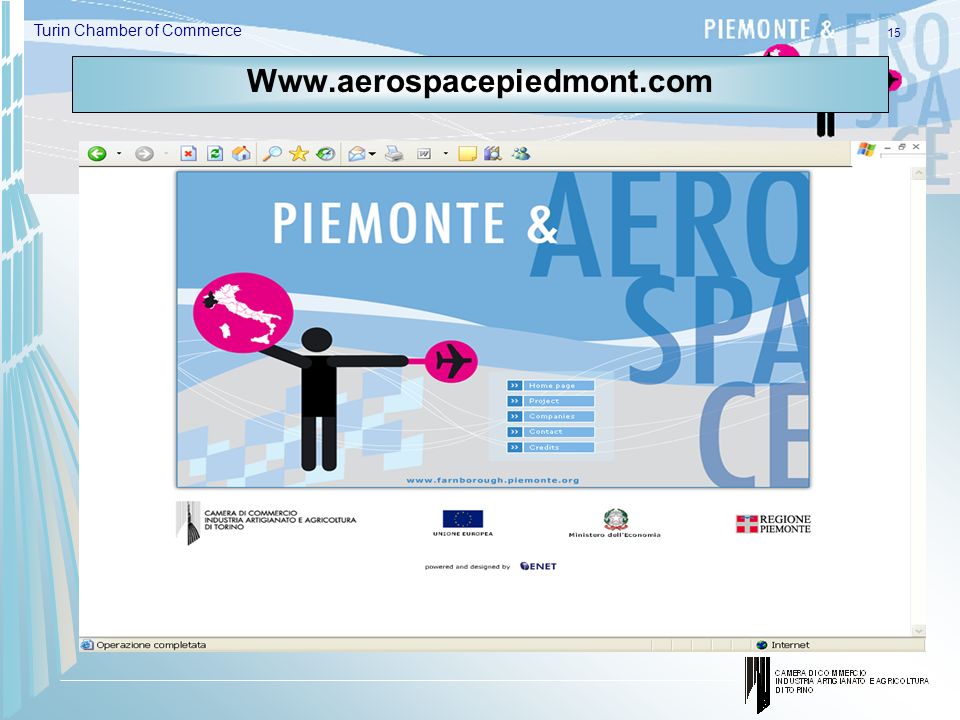Click the arrow icon beside Contact

click(x=514, y=432)
